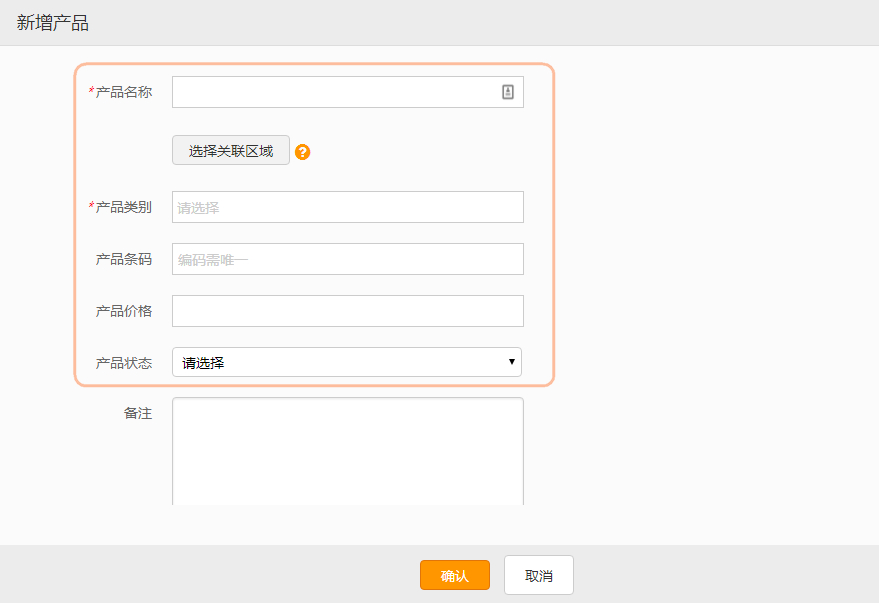
Task: Click the 产品名称 field label
Action: (x=124, y=92)
